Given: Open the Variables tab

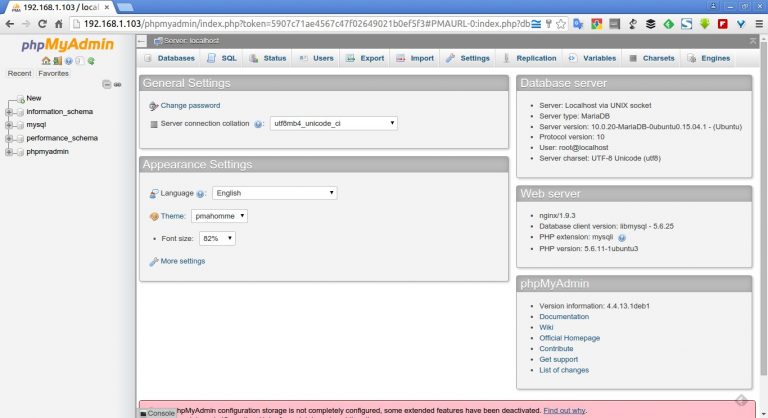Looking at the screenshot, I should (593, 58).
